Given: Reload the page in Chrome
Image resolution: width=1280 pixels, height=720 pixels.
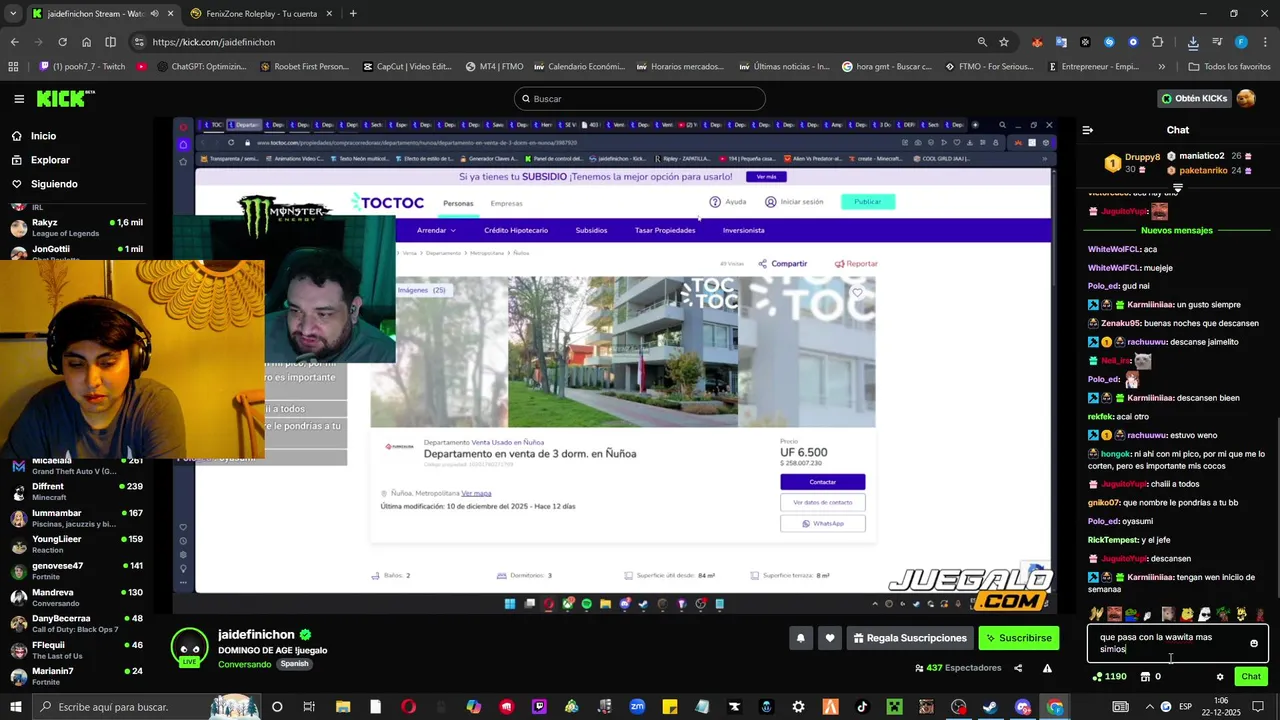Looking at the screenshot, I should click(62, 42).
